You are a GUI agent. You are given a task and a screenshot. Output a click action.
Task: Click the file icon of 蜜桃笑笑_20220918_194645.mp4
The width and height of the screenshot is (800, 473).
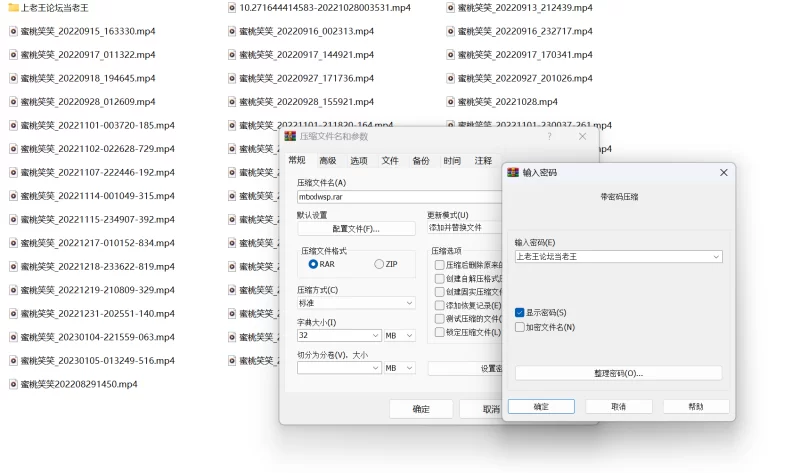click(13, 78)
